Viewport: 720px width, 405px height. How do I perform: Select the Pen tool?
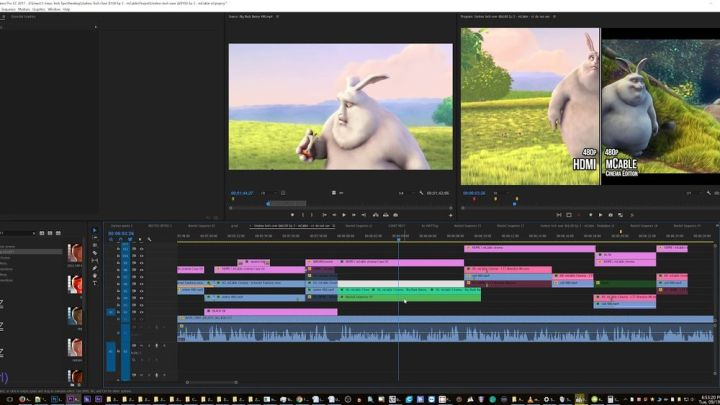[95, 268]
